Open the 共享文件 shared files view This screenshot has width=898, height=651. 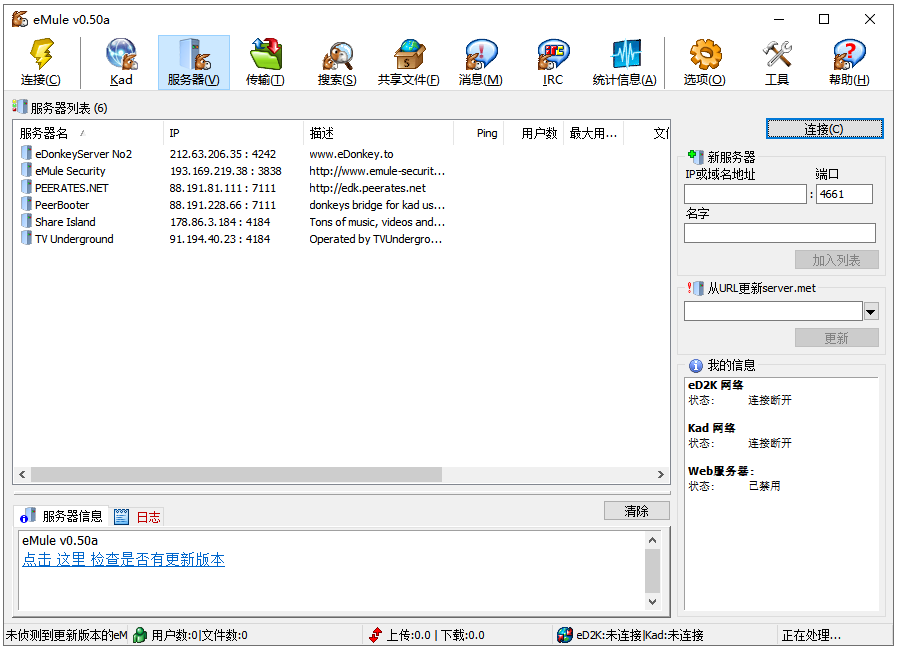408,60
